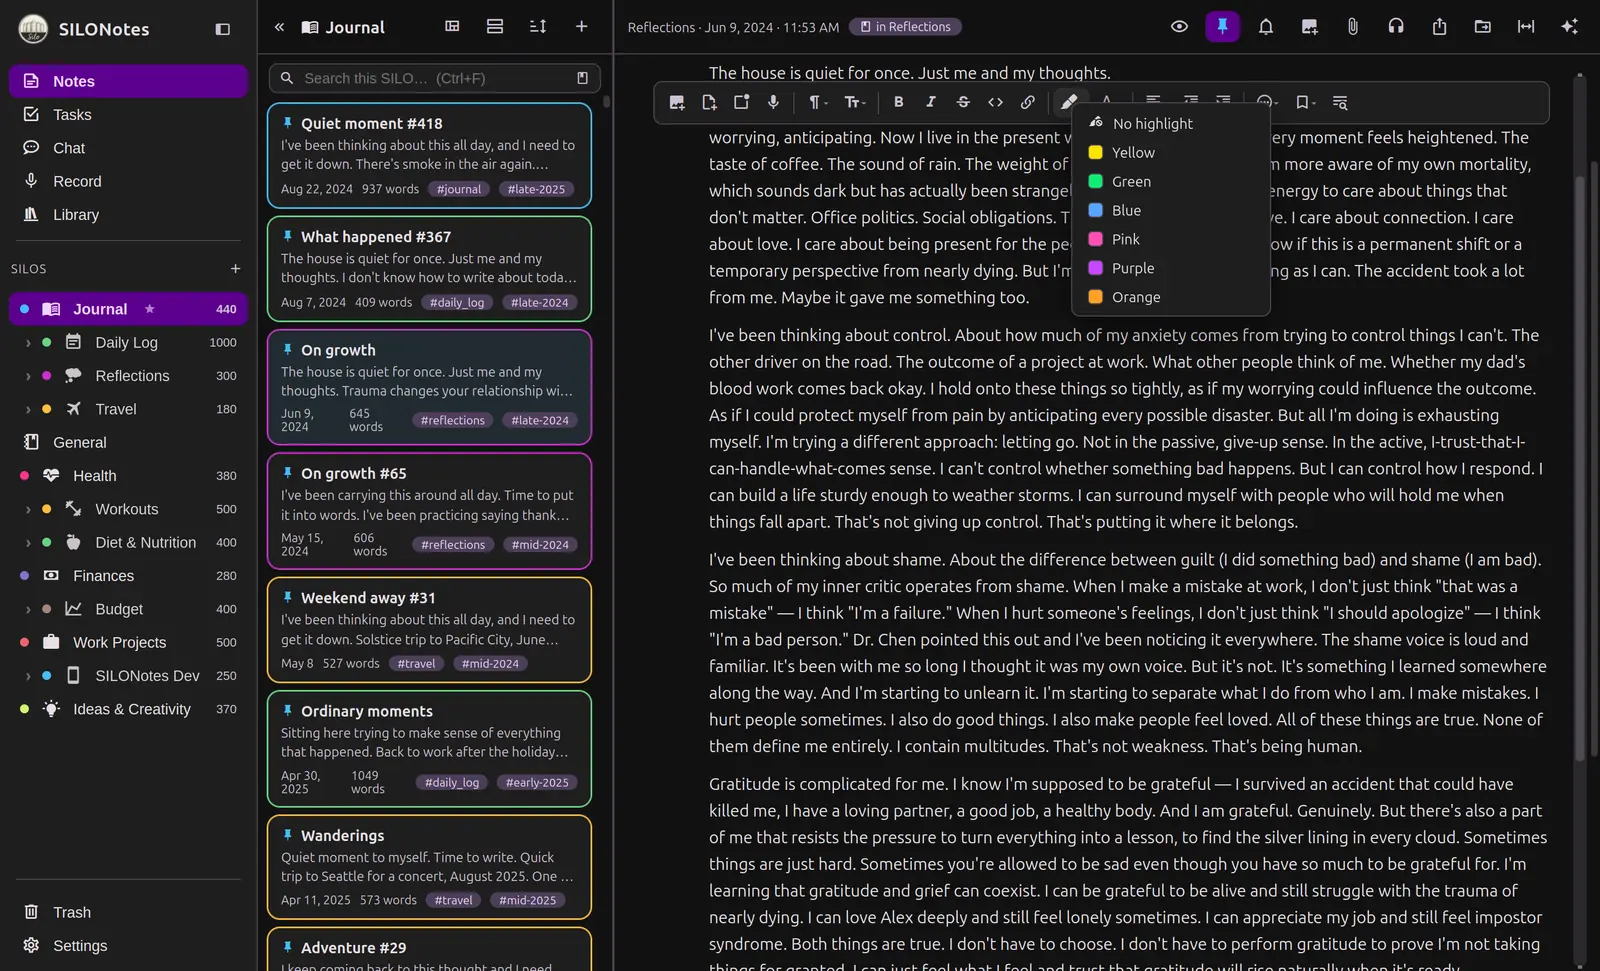Insert a hyperlink
Viewport: 1600px width, 971px height.
pos(1027,102)
